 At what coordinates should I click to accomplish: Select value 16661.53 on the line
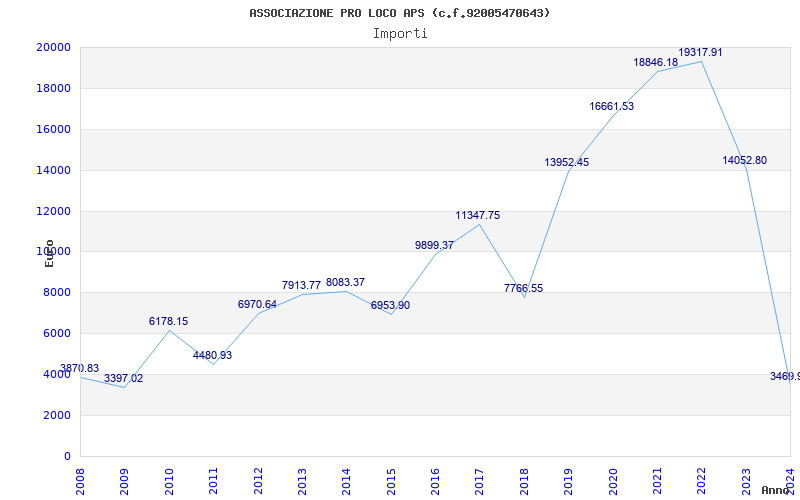pos(612,107)
